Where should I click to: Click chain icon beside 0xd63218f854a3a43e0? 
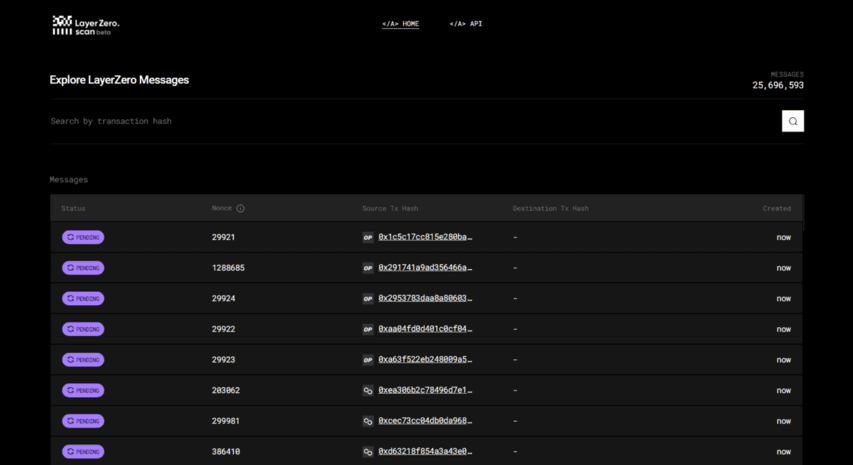pyautogui.click(x=368, y=451)
